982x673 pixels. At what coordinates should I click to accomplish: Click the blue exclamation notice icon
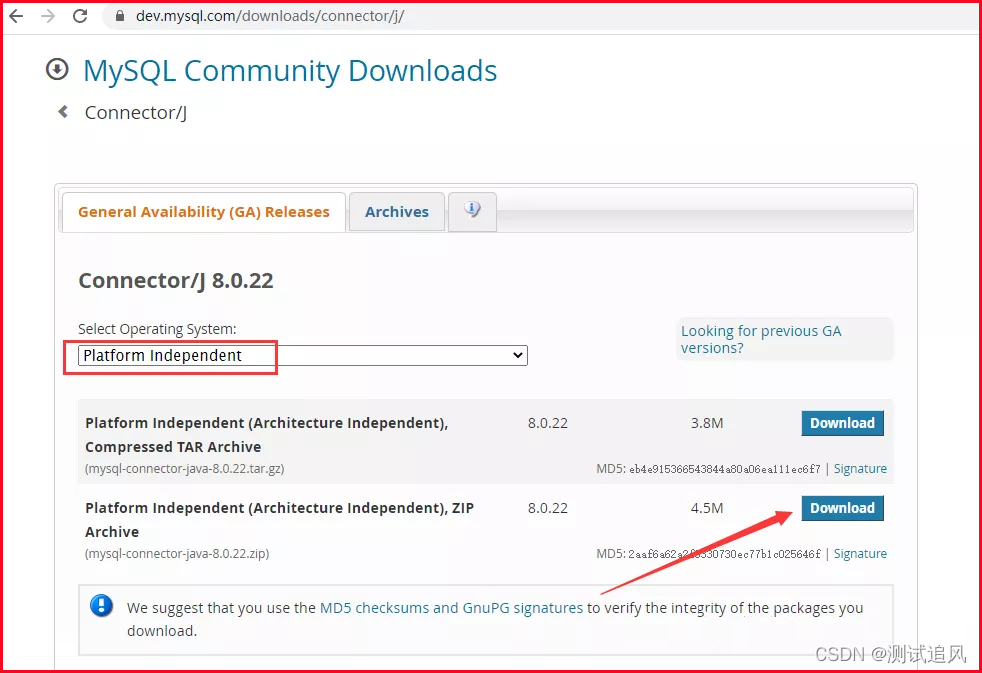(101, 605)
